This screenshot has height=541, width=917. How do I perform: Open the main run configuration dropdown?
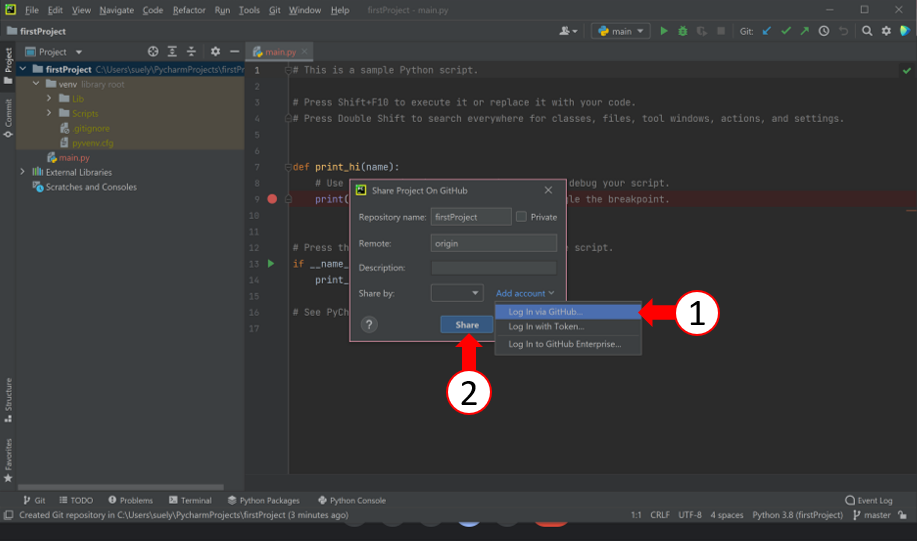[x=620, y=31]
